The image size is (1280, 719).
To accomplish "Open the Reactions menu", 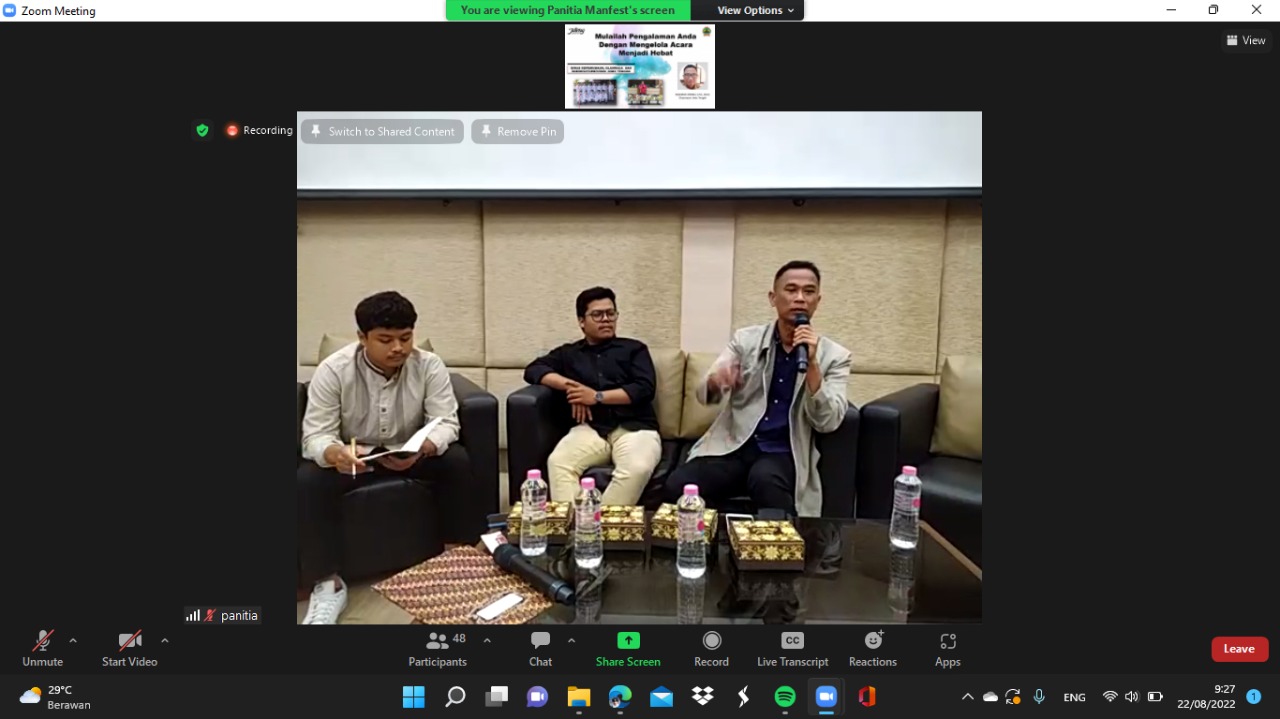I will click(873, 648).
